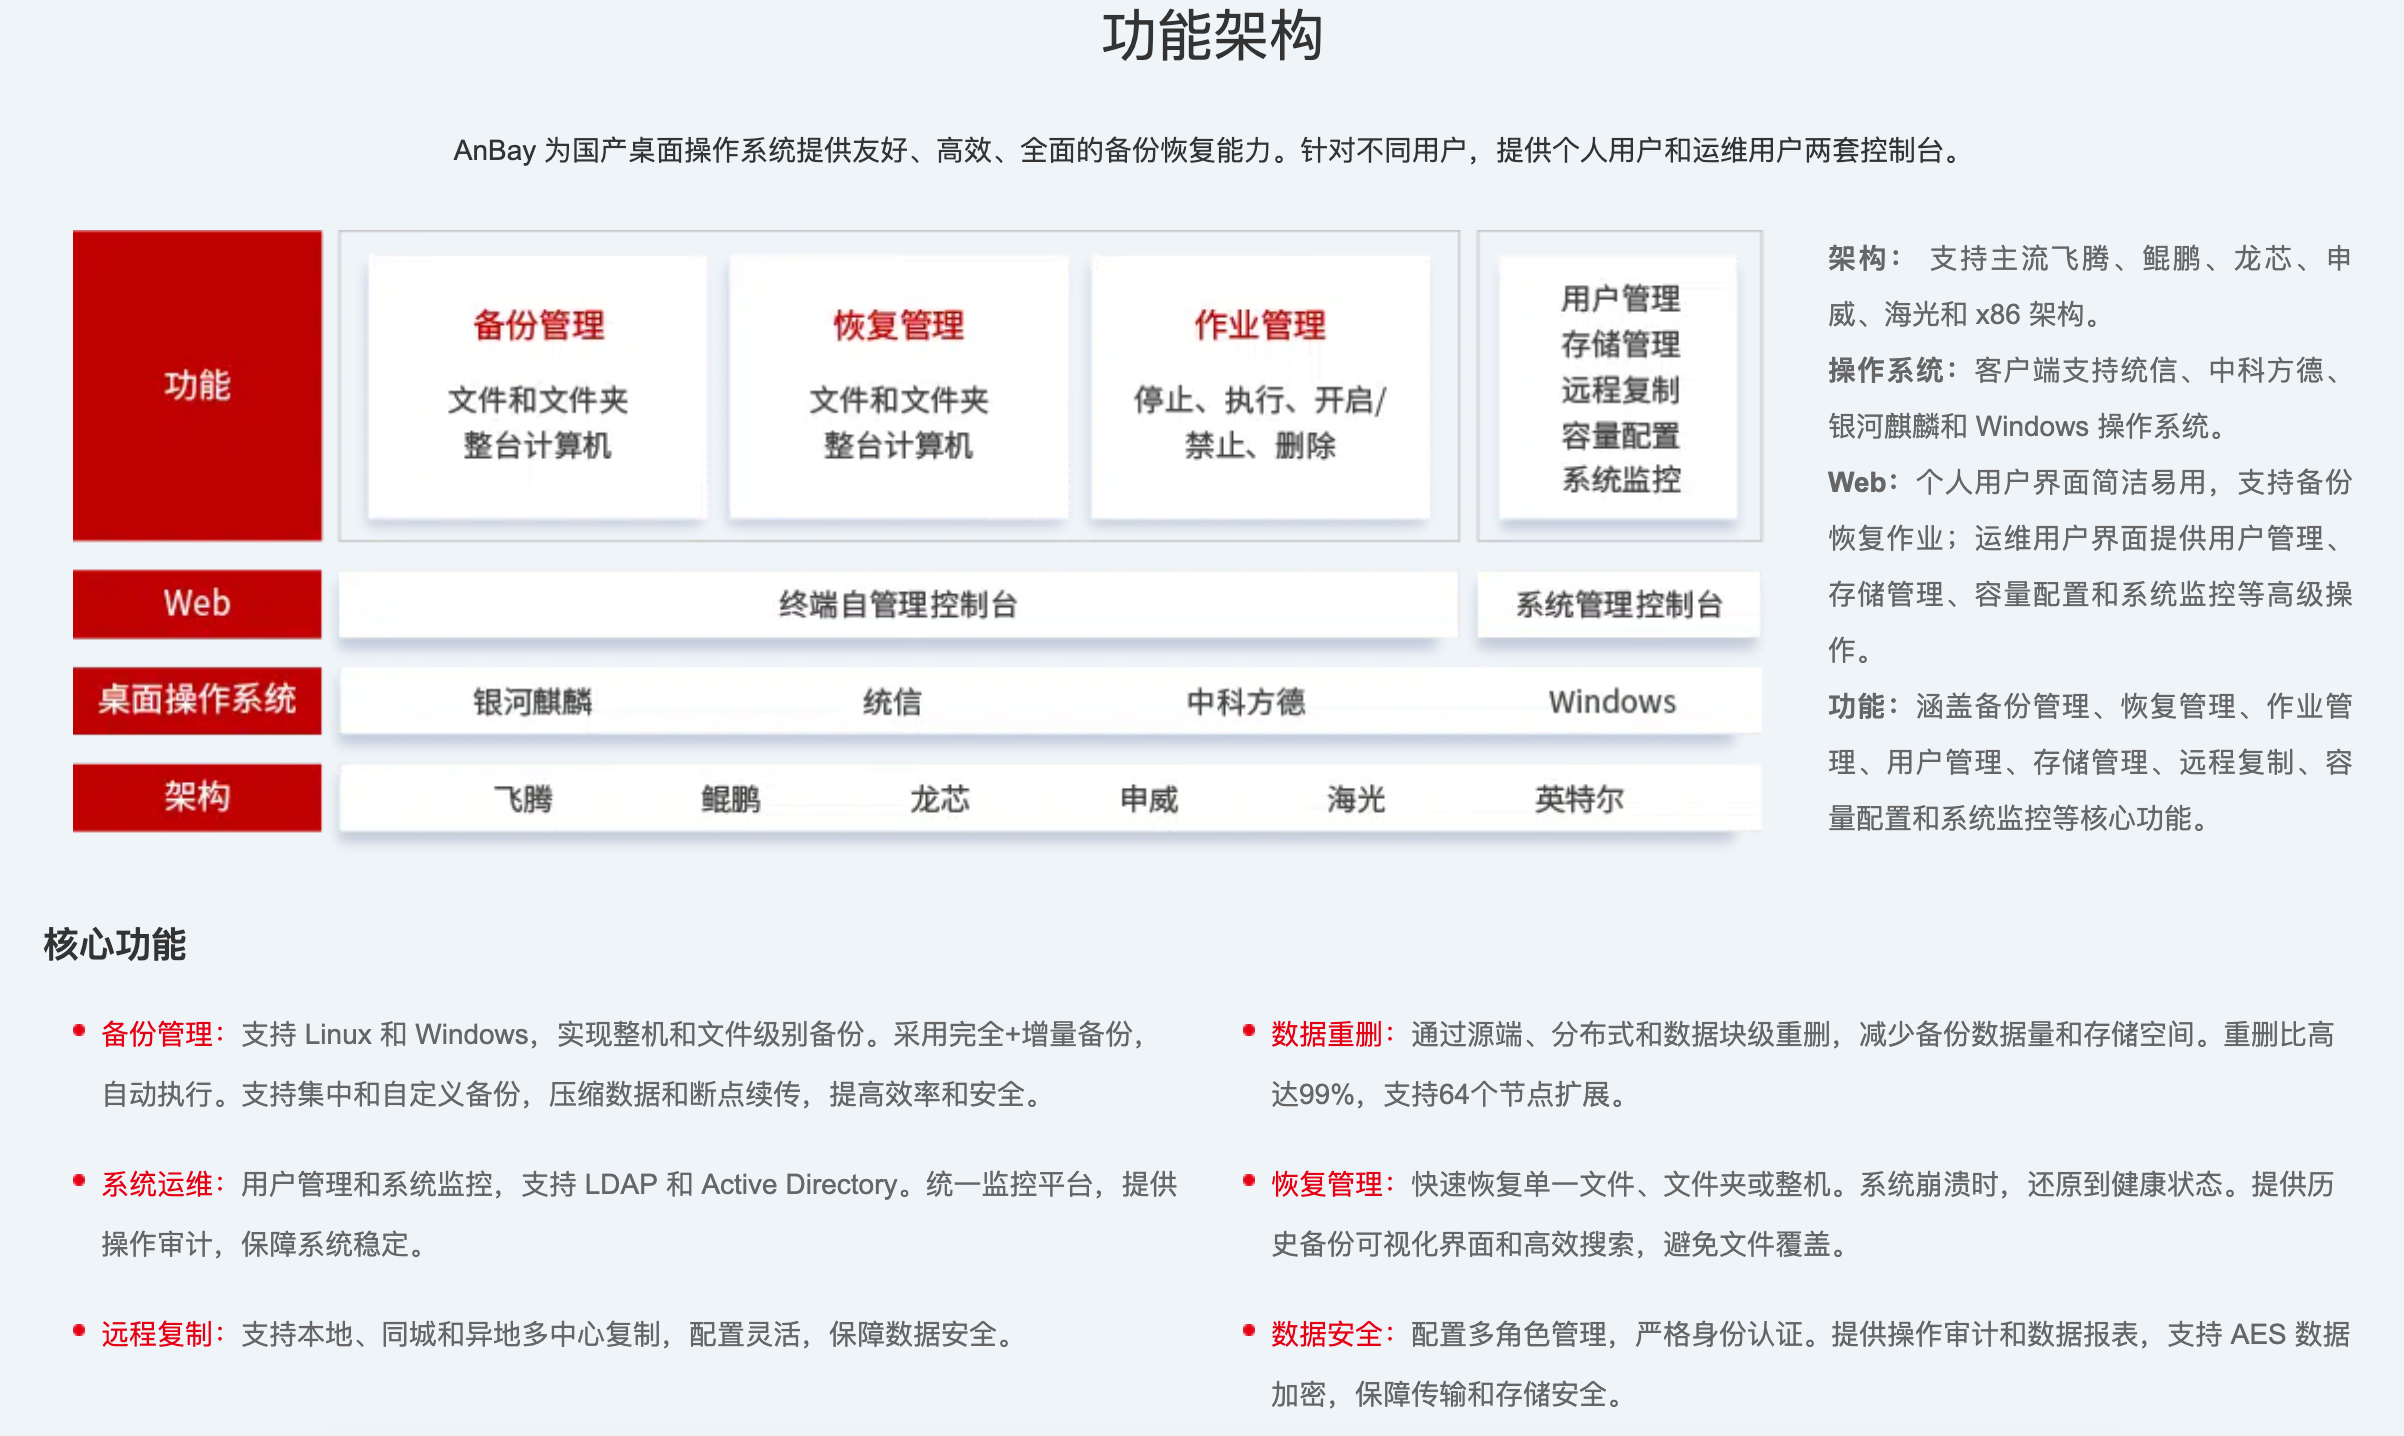
Task: Click the red "数据重删:" bullet label
Action: pos(1334,1034)
